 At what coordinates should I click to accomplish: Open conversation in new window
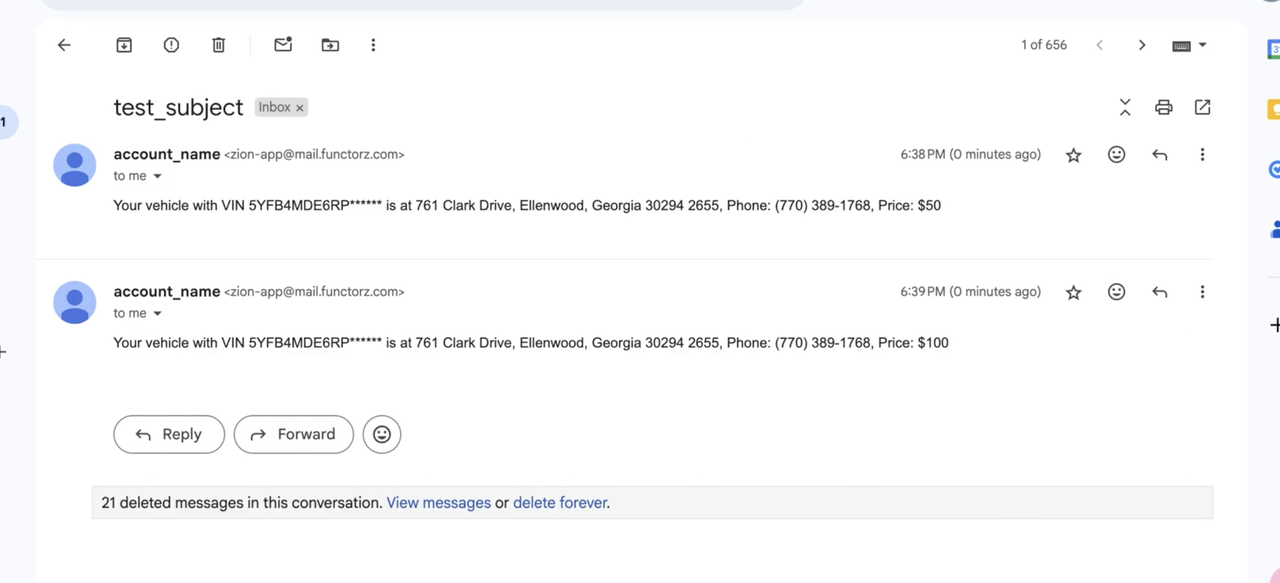(x=1202, y=107)
